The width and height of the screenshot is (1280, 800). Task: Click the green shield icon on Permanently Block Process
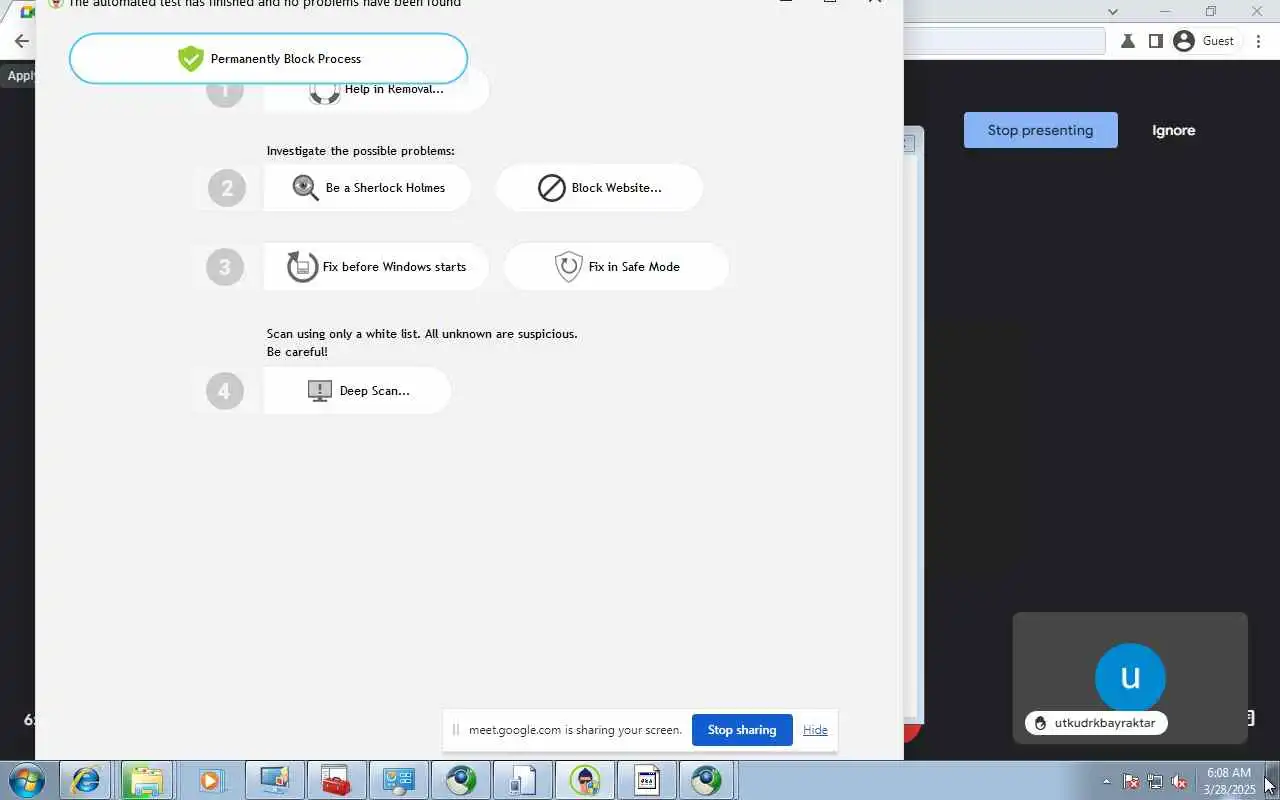point(190,58)
